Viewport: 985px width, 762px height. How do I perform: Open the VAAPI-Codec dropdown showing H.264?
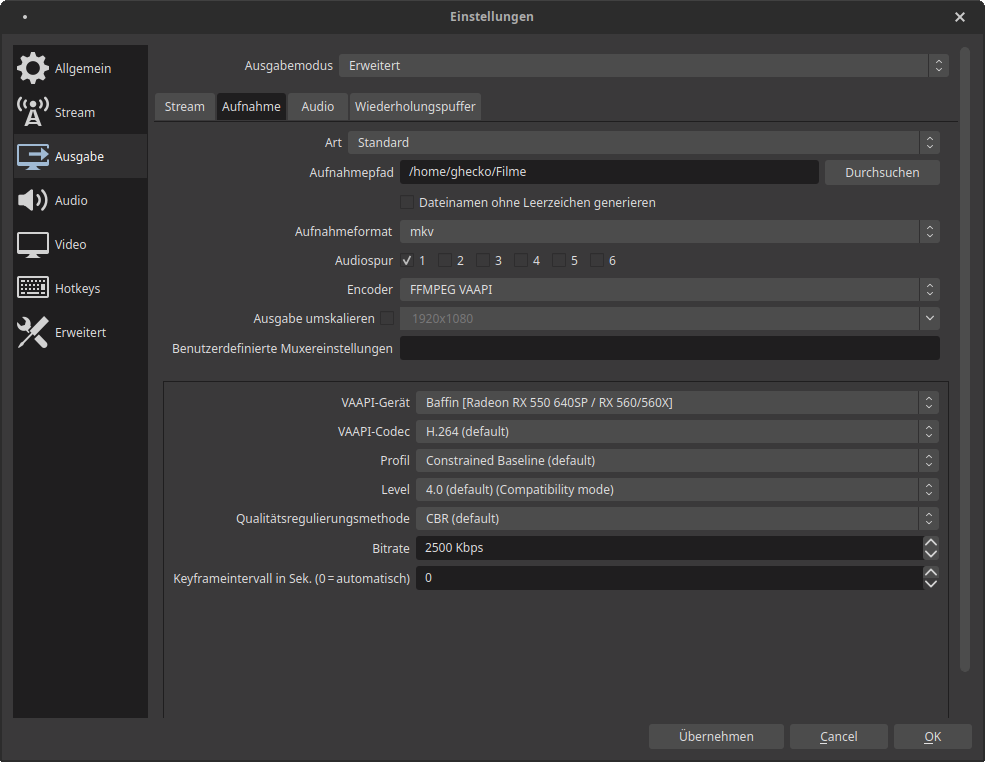677,432
